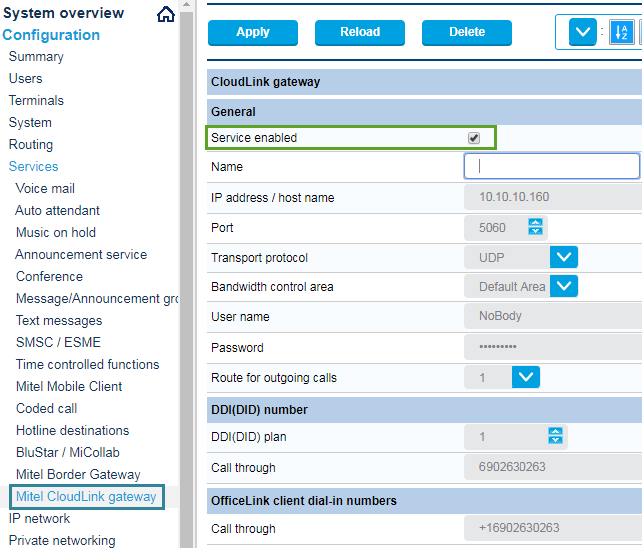Click the Delete button
Viewport: 642px width, 548px height.
click(467, 32)
